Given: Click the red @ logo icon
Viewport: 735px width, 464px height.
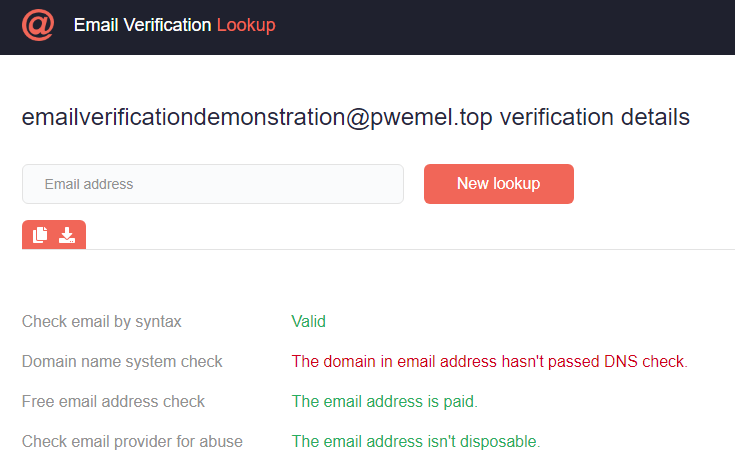Looking at the screenshot, I should [x=38, y=25].
